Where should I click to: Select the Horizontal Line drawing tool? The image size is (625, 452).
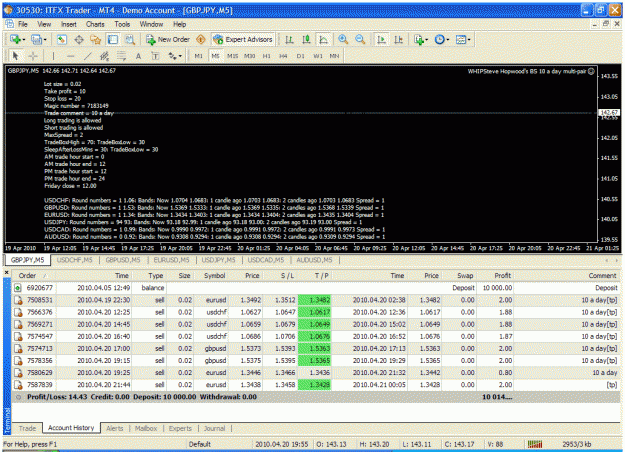(x=70, y=56)
